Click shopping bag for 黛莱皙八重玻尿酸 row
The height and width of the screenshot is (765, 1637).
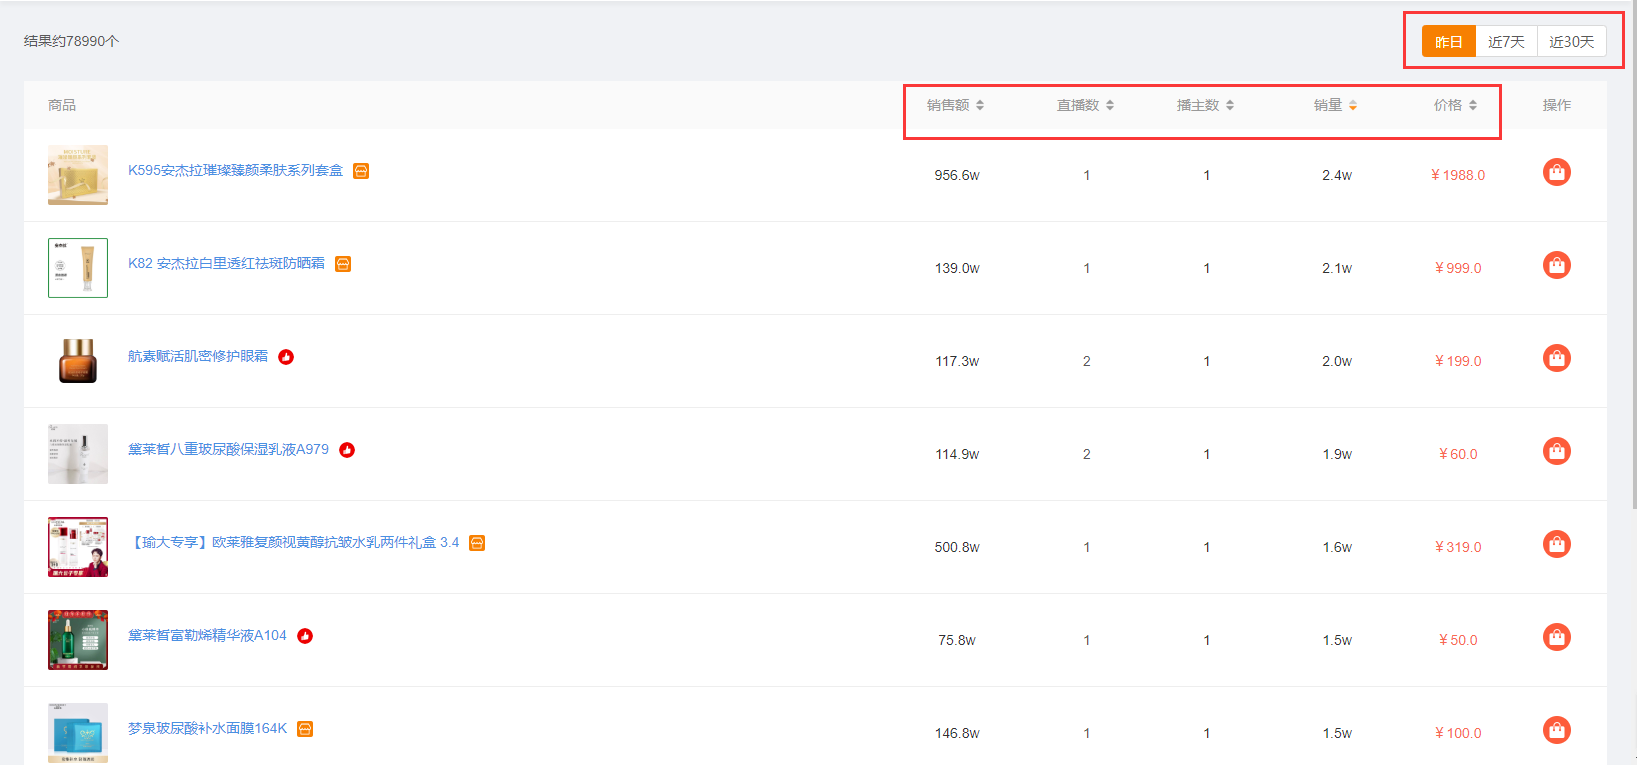click(x=1556, y=452)
